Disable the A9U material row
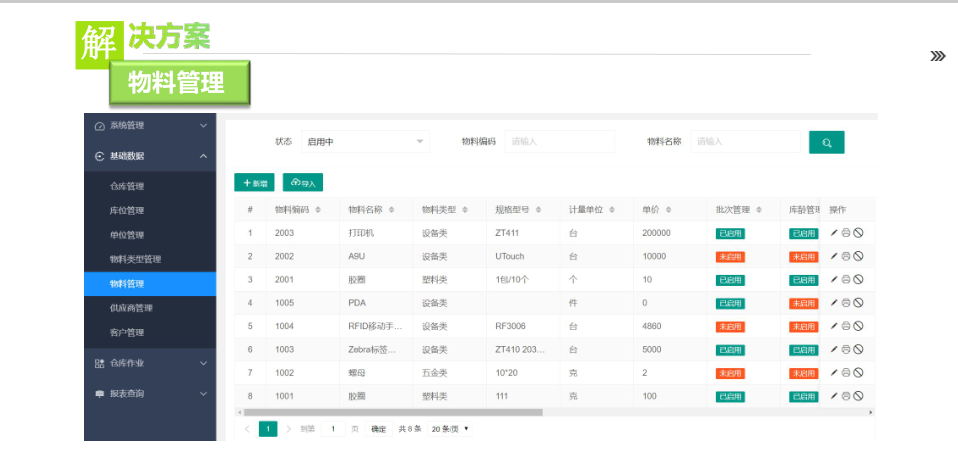 point(858,256)
